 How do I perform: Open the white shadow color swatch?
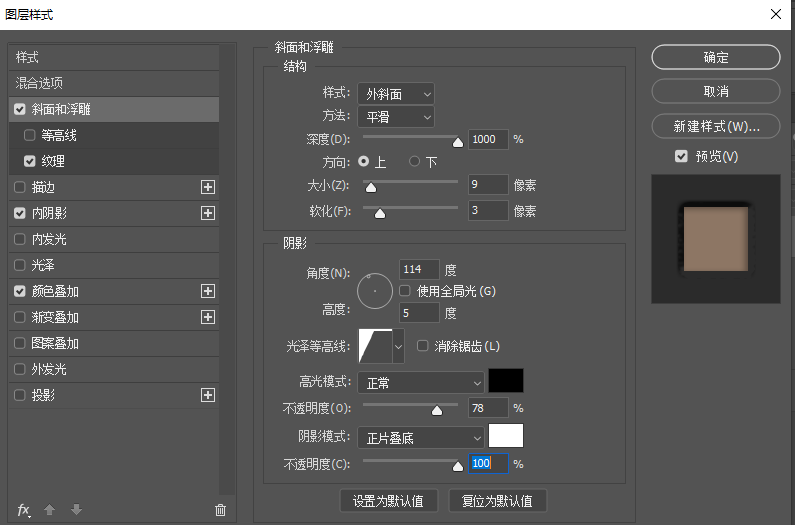(506, 436)
